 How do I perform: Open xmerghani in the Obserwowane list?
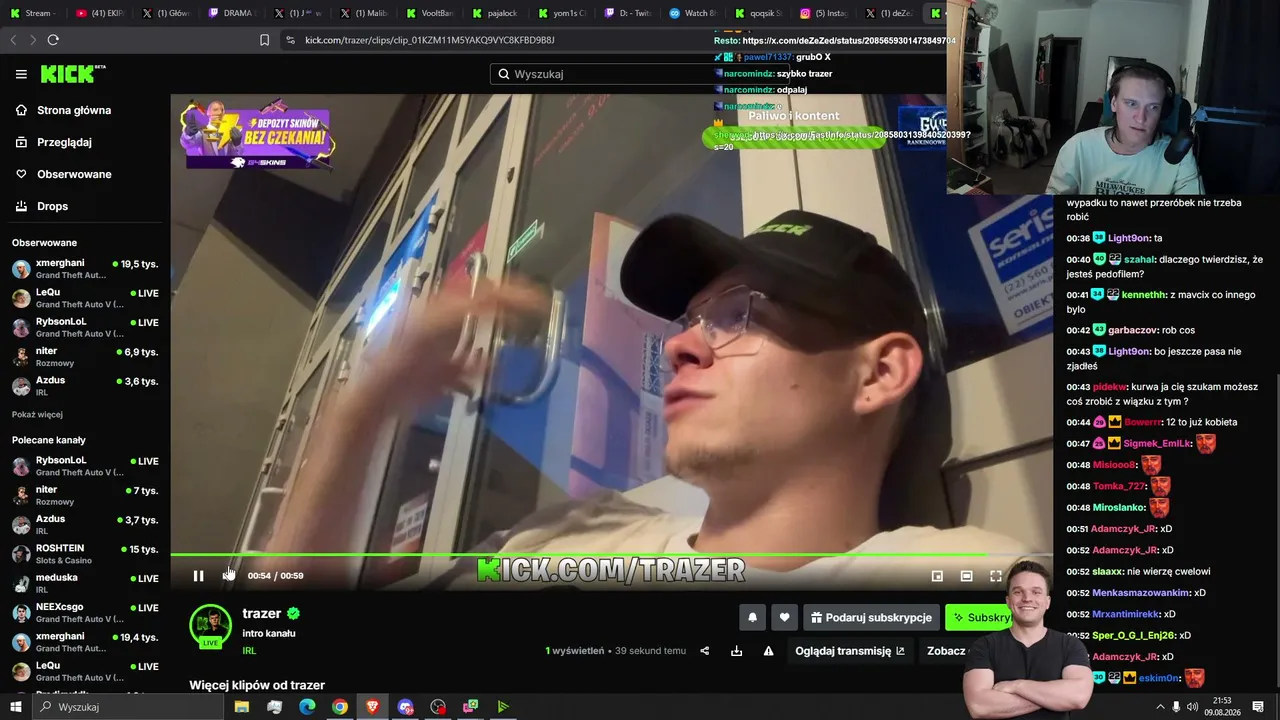pyautogui.click(x=85, y=269)
